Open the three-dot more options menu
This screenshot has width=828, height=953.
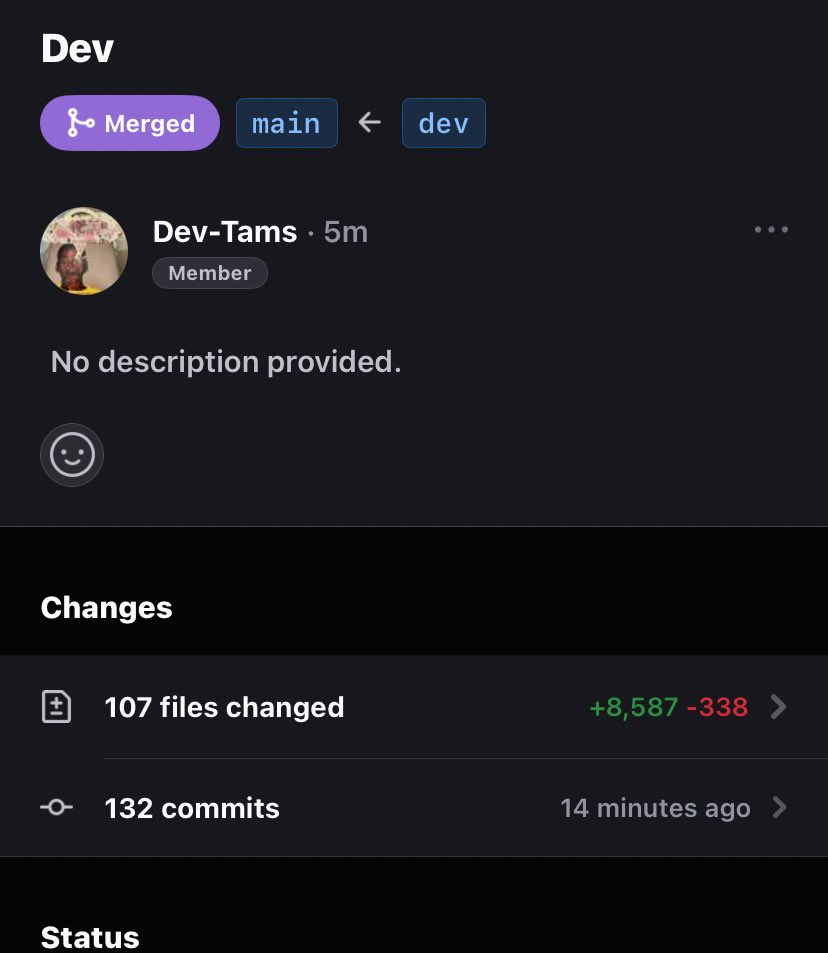771,230
